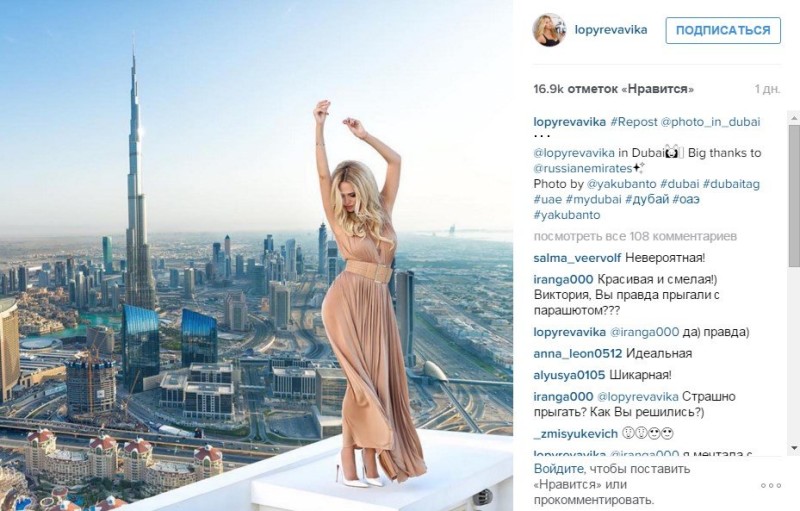Image resolution: width=800 pixels, height=511 pixels.
Task: Open @photo_in_dubai profile mention
Action: pos(710,122)
